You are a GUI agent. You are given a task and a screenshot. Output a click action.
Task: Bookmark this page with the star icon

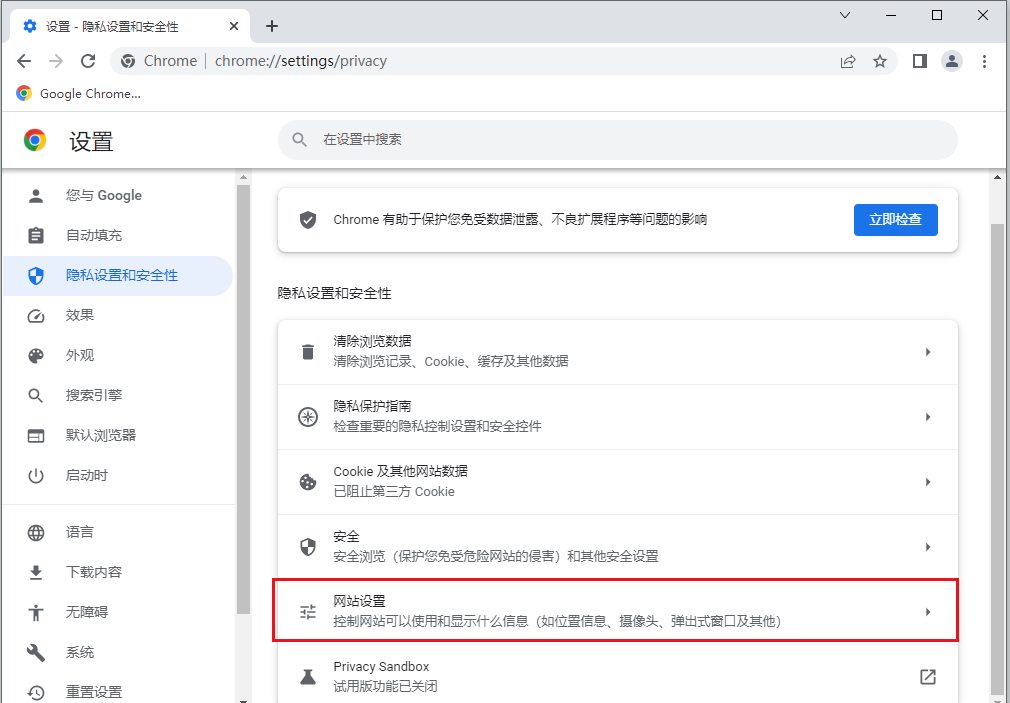pyautogui.click(x=880, y=61)
